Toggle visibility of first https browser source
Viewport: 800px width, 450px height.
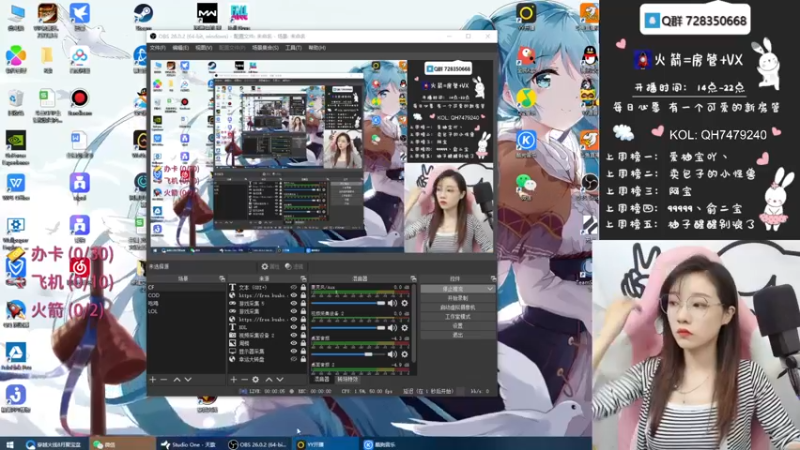[294, 295]
